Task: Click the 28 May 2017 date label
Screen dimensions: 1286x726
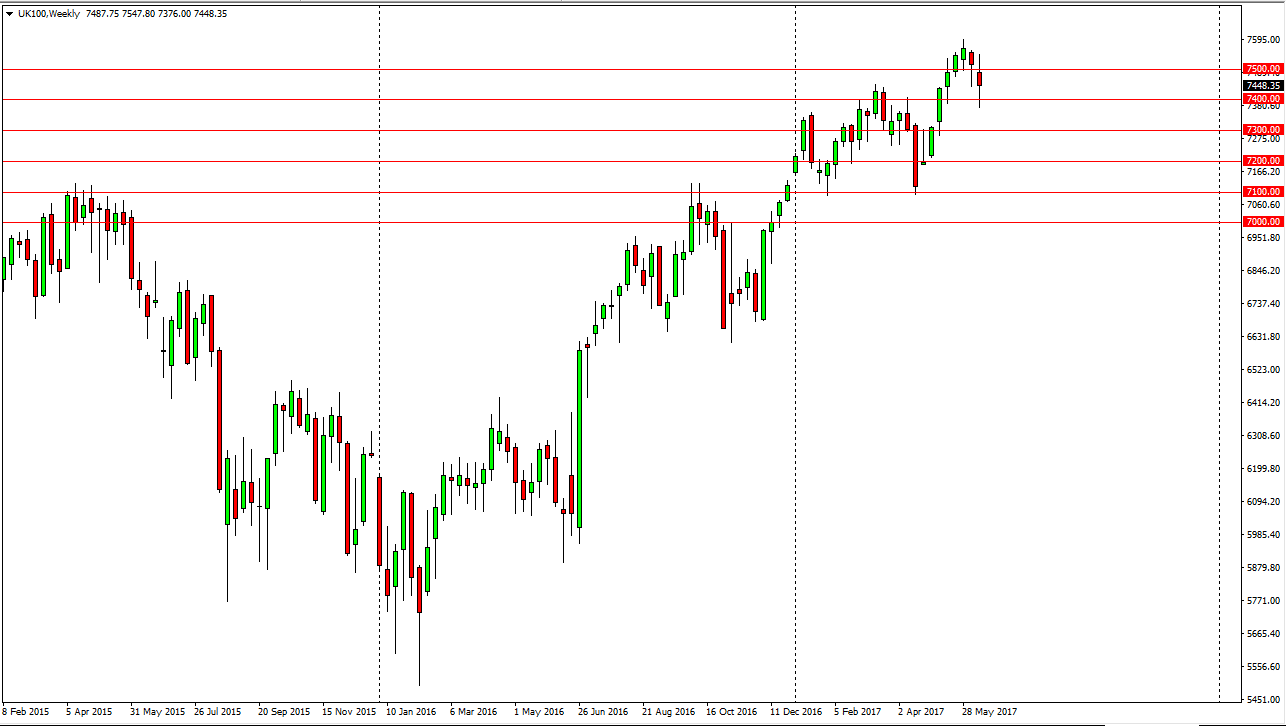Action: (x=991, y=713)
